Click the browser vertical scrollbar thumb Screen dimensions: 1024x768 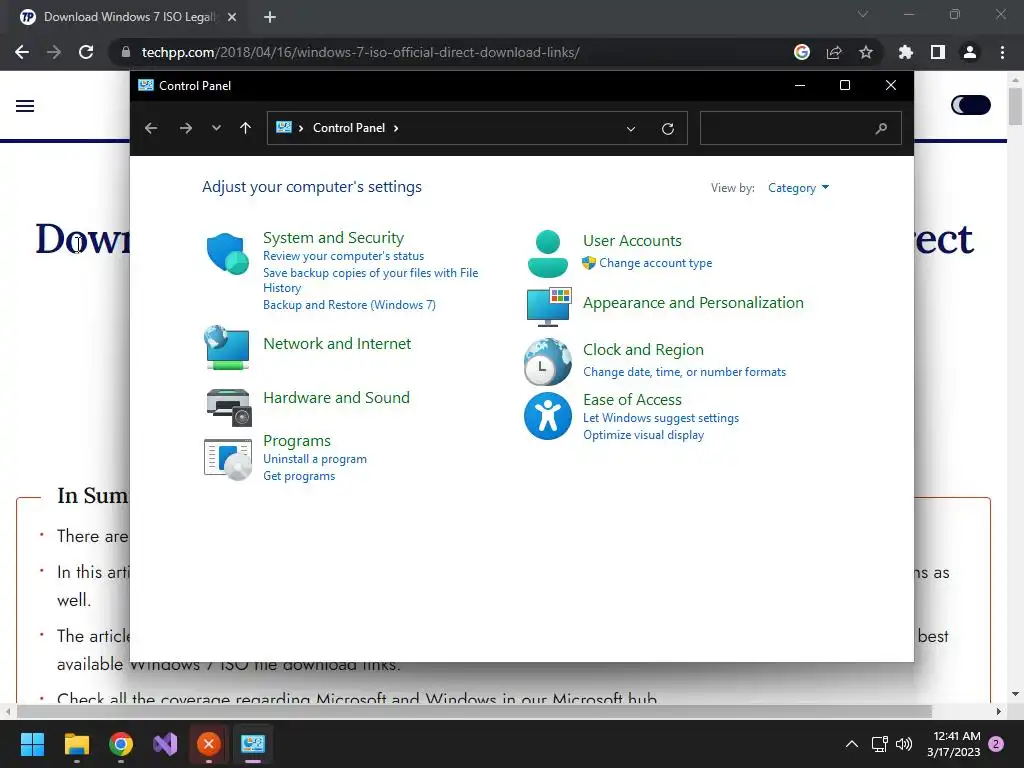click(x=1015, y=105)
